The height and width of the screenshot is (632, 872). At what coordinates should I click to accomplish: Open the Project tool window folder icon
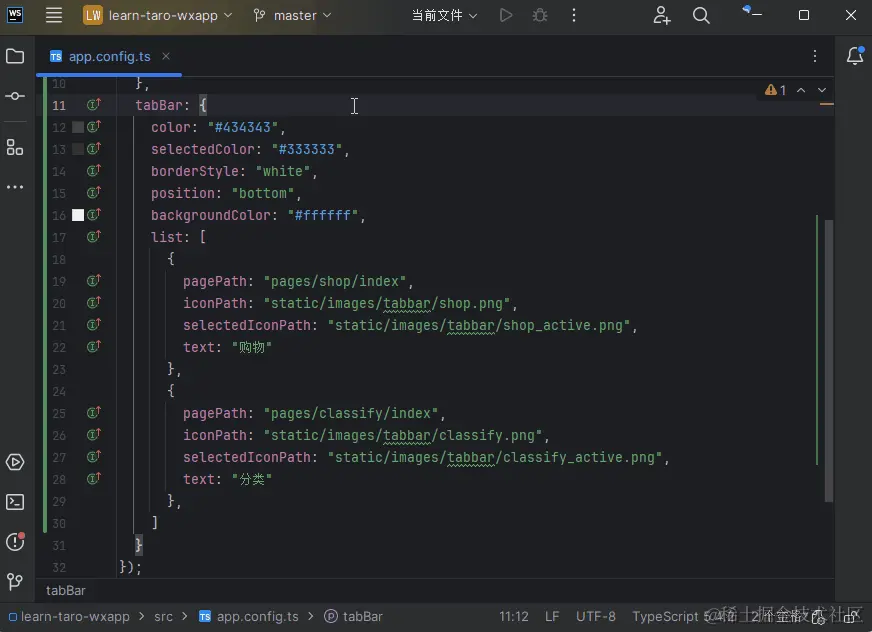click(x=15, y=56)
